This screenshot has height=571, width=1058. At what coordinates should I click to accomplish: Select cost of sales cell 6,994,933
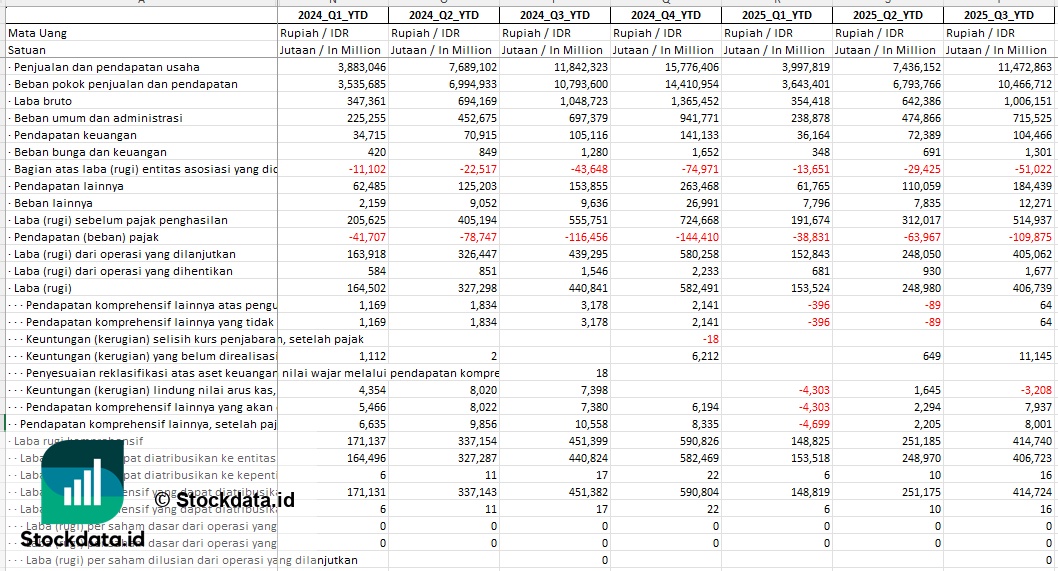(x=472, y=84)
